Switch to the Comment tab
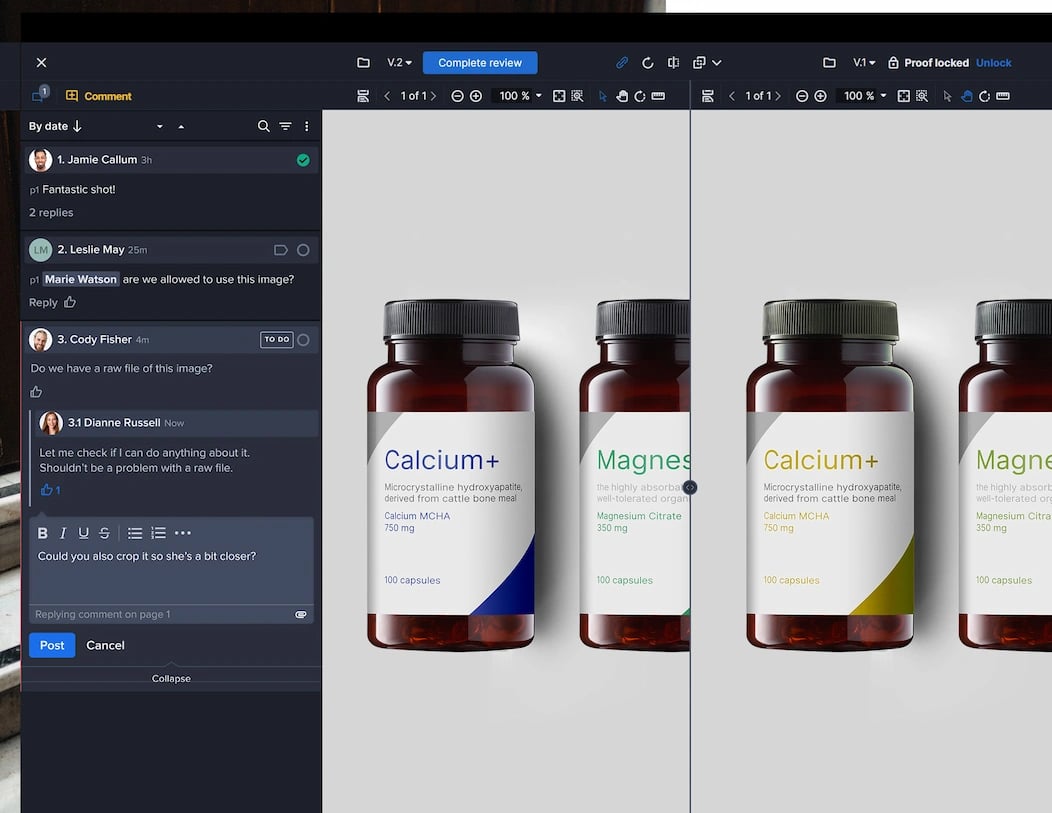The width and height of the screenshot is (1052, 813). tap(99, 96)
